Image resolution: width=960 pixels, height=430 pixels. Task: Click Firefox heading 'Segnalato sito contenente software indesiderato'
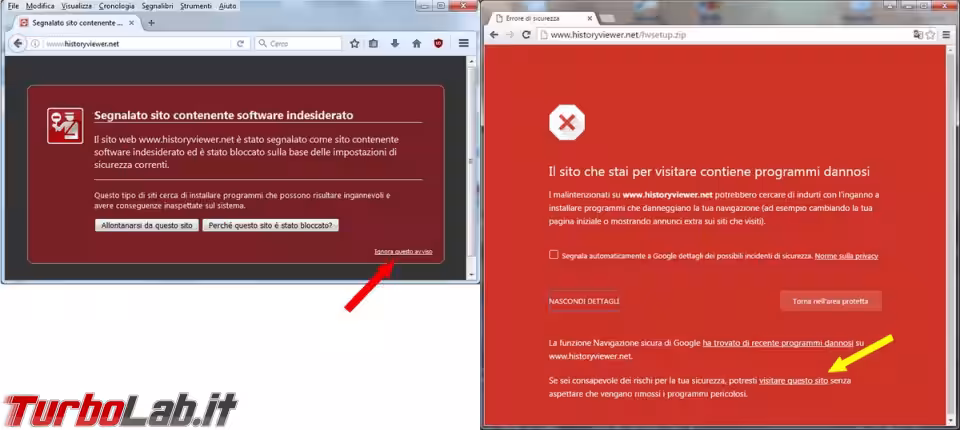pyautogui.click(x=223, y=115)
